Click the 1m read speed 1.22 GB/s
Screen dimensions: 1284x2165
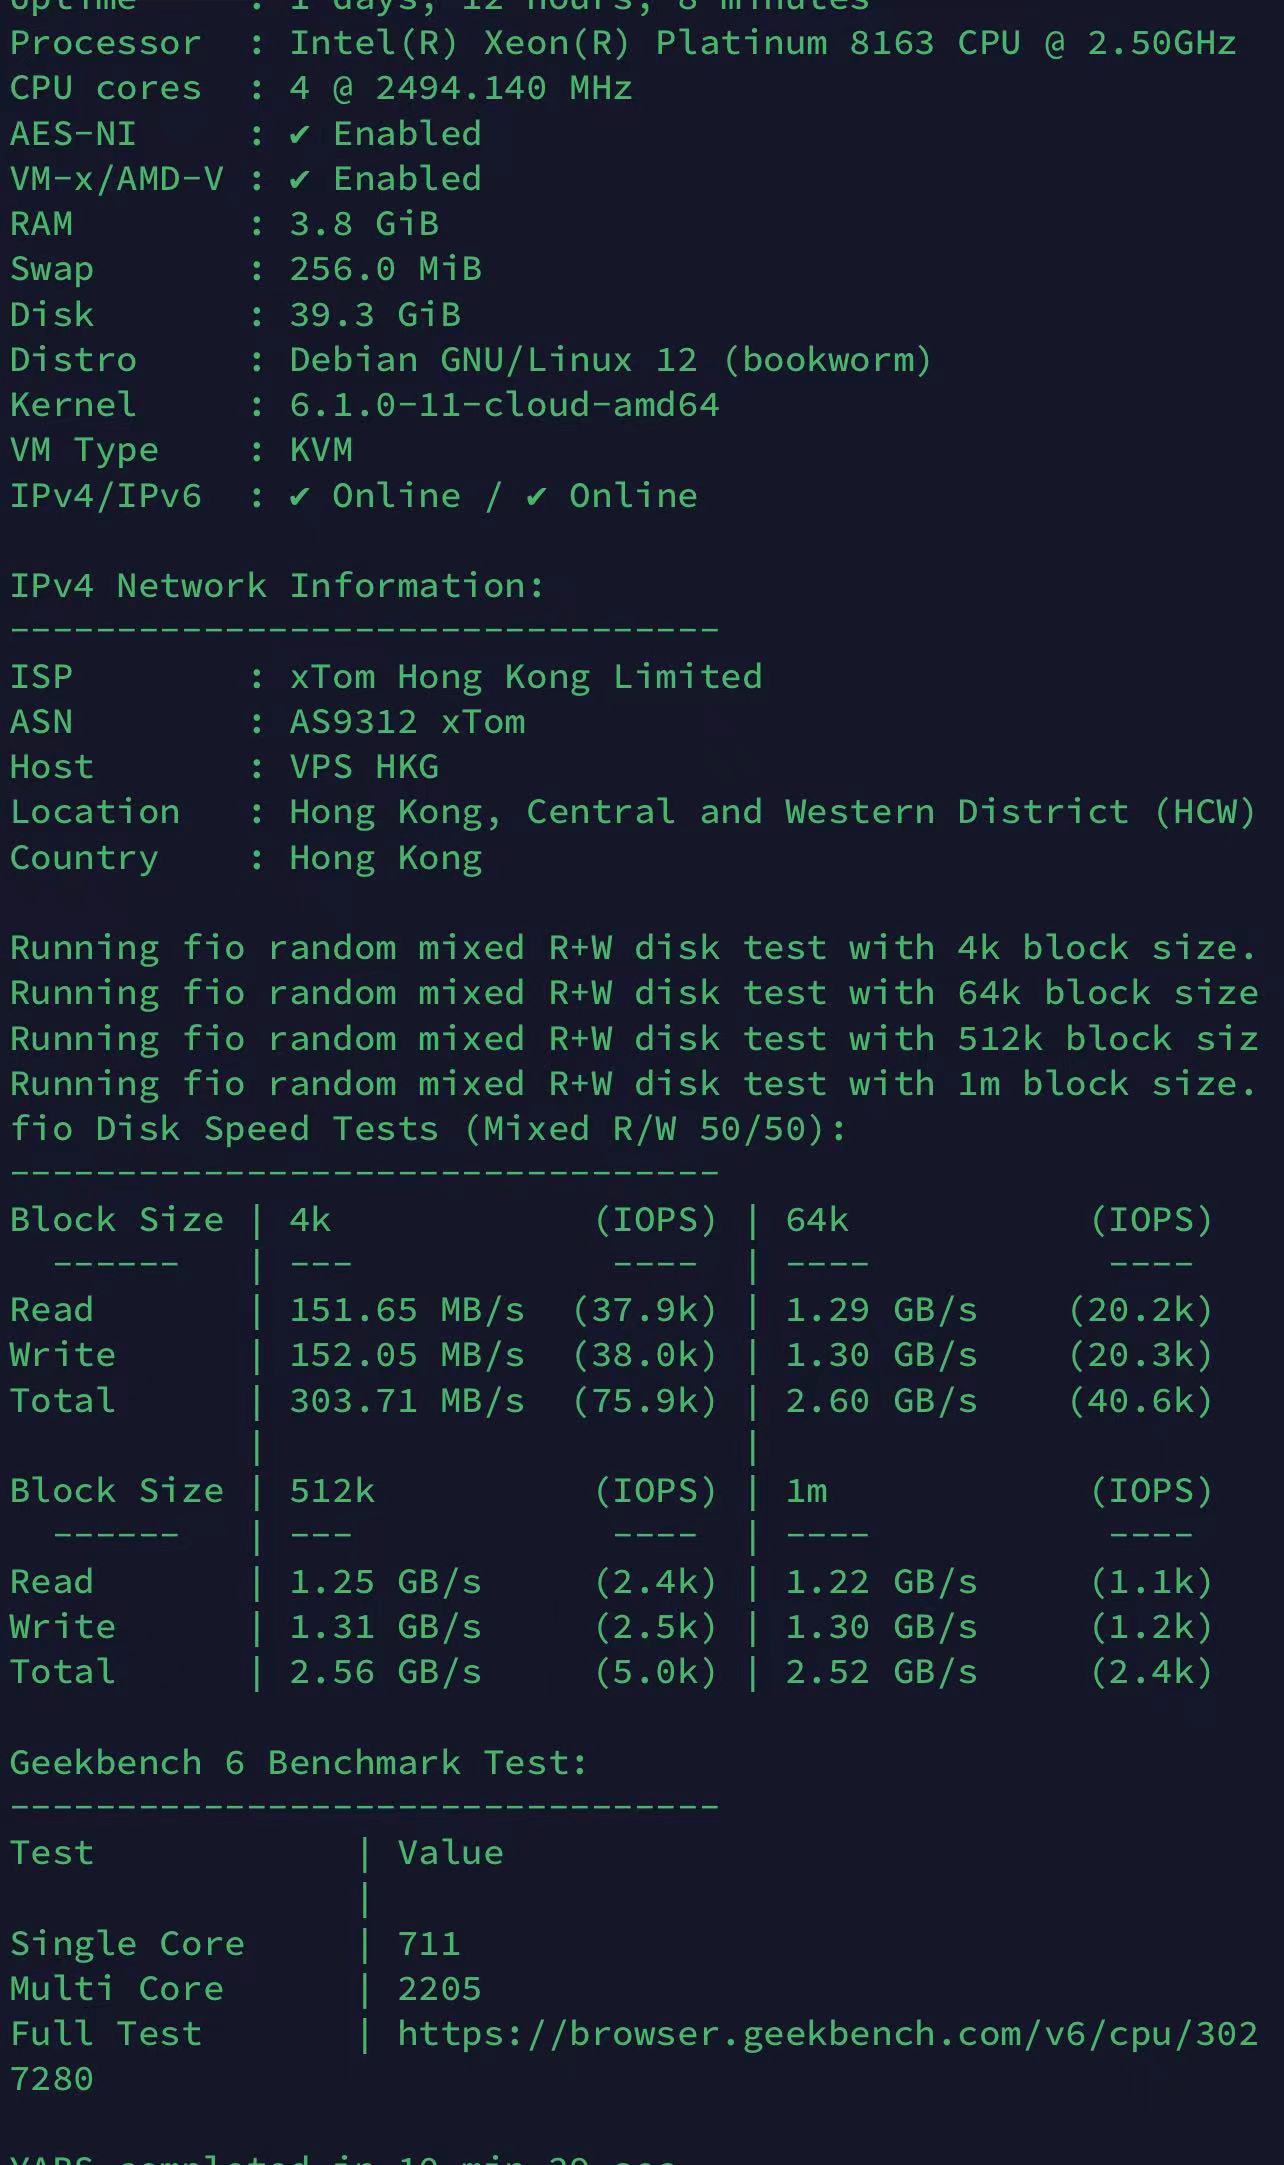(881, 1582)
